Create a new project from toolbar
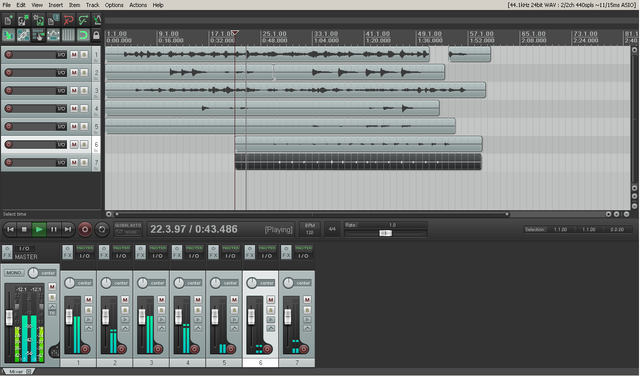The height and width of the screenshot is (376, 640). tap(8, 20)
